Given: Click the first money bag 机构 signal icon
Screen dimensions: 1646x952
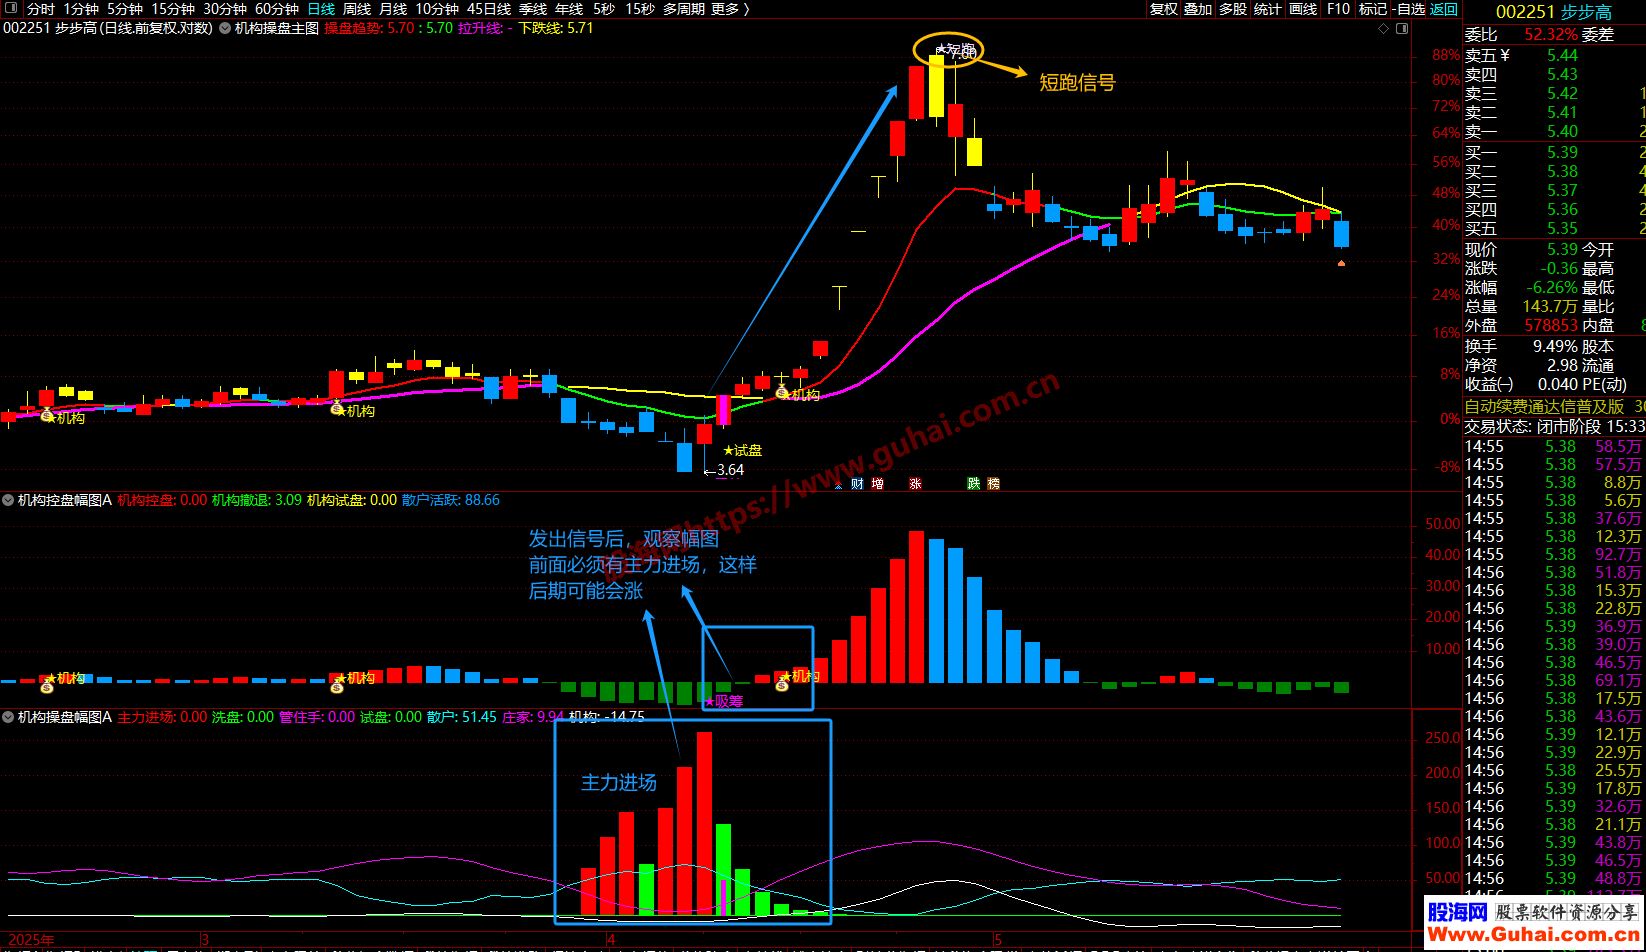Looking at the screenshot, I should tap(46, 415).
